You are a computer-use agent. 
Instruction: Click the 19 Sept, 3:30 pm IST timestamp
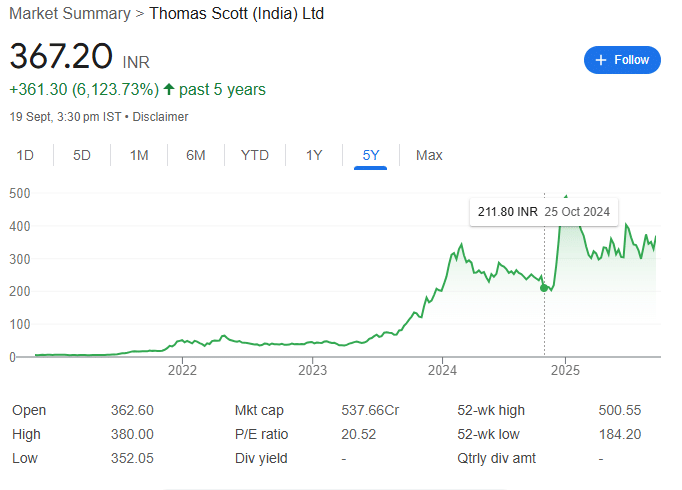click(x=65, y=117)
